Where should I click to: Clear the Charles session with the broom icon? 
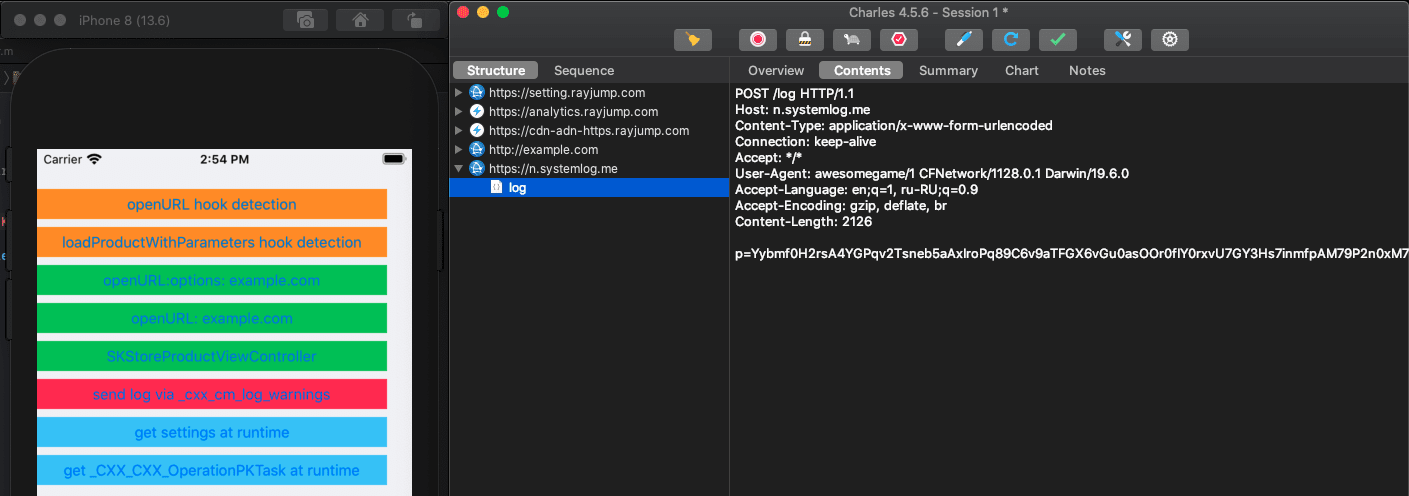[x=692, y=40]
